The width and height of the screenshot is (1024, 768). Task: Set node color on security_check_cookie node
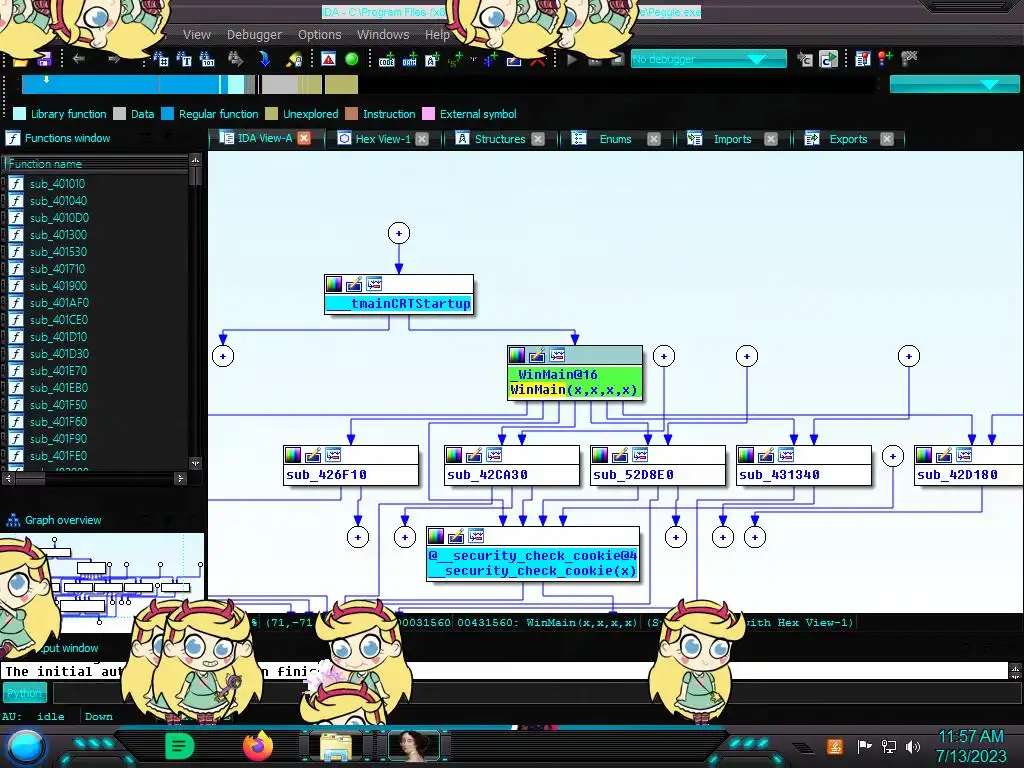coord(436,537)
